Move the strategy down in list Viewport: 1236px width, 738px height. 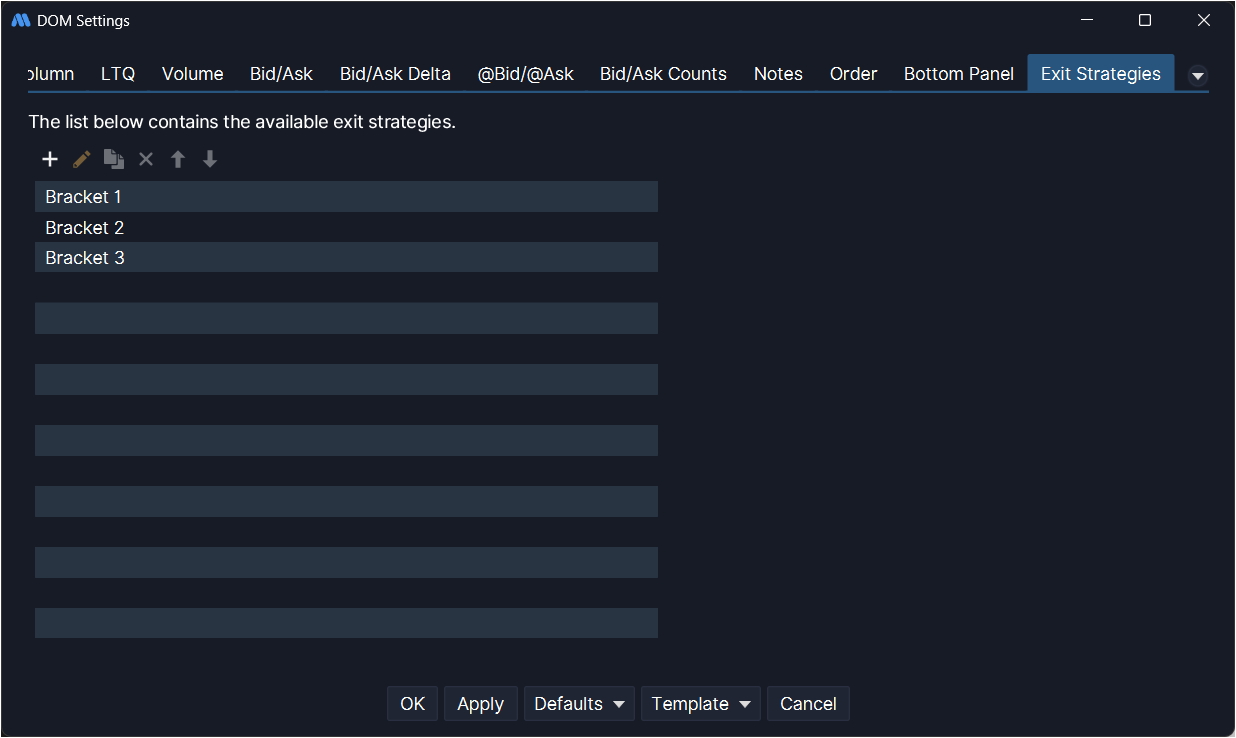coord(210,159)
